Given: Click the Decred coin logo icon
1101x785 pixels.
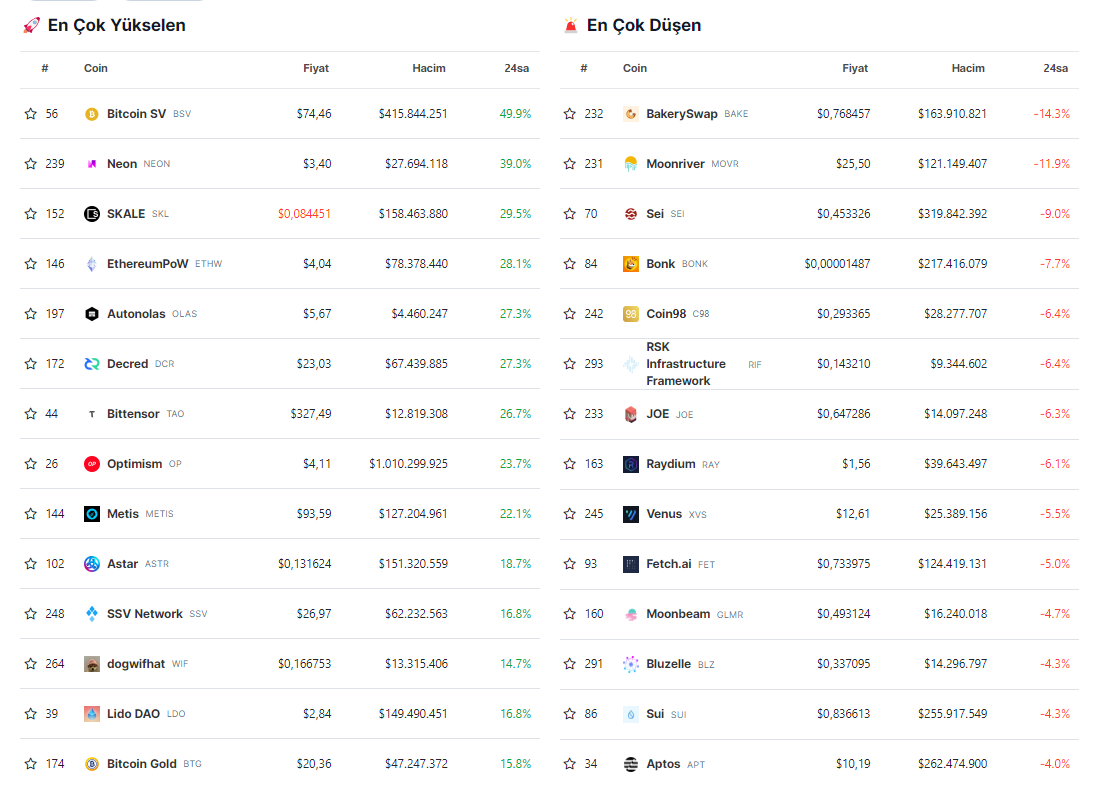Looking at the screenshot, I should click(92, 364).
